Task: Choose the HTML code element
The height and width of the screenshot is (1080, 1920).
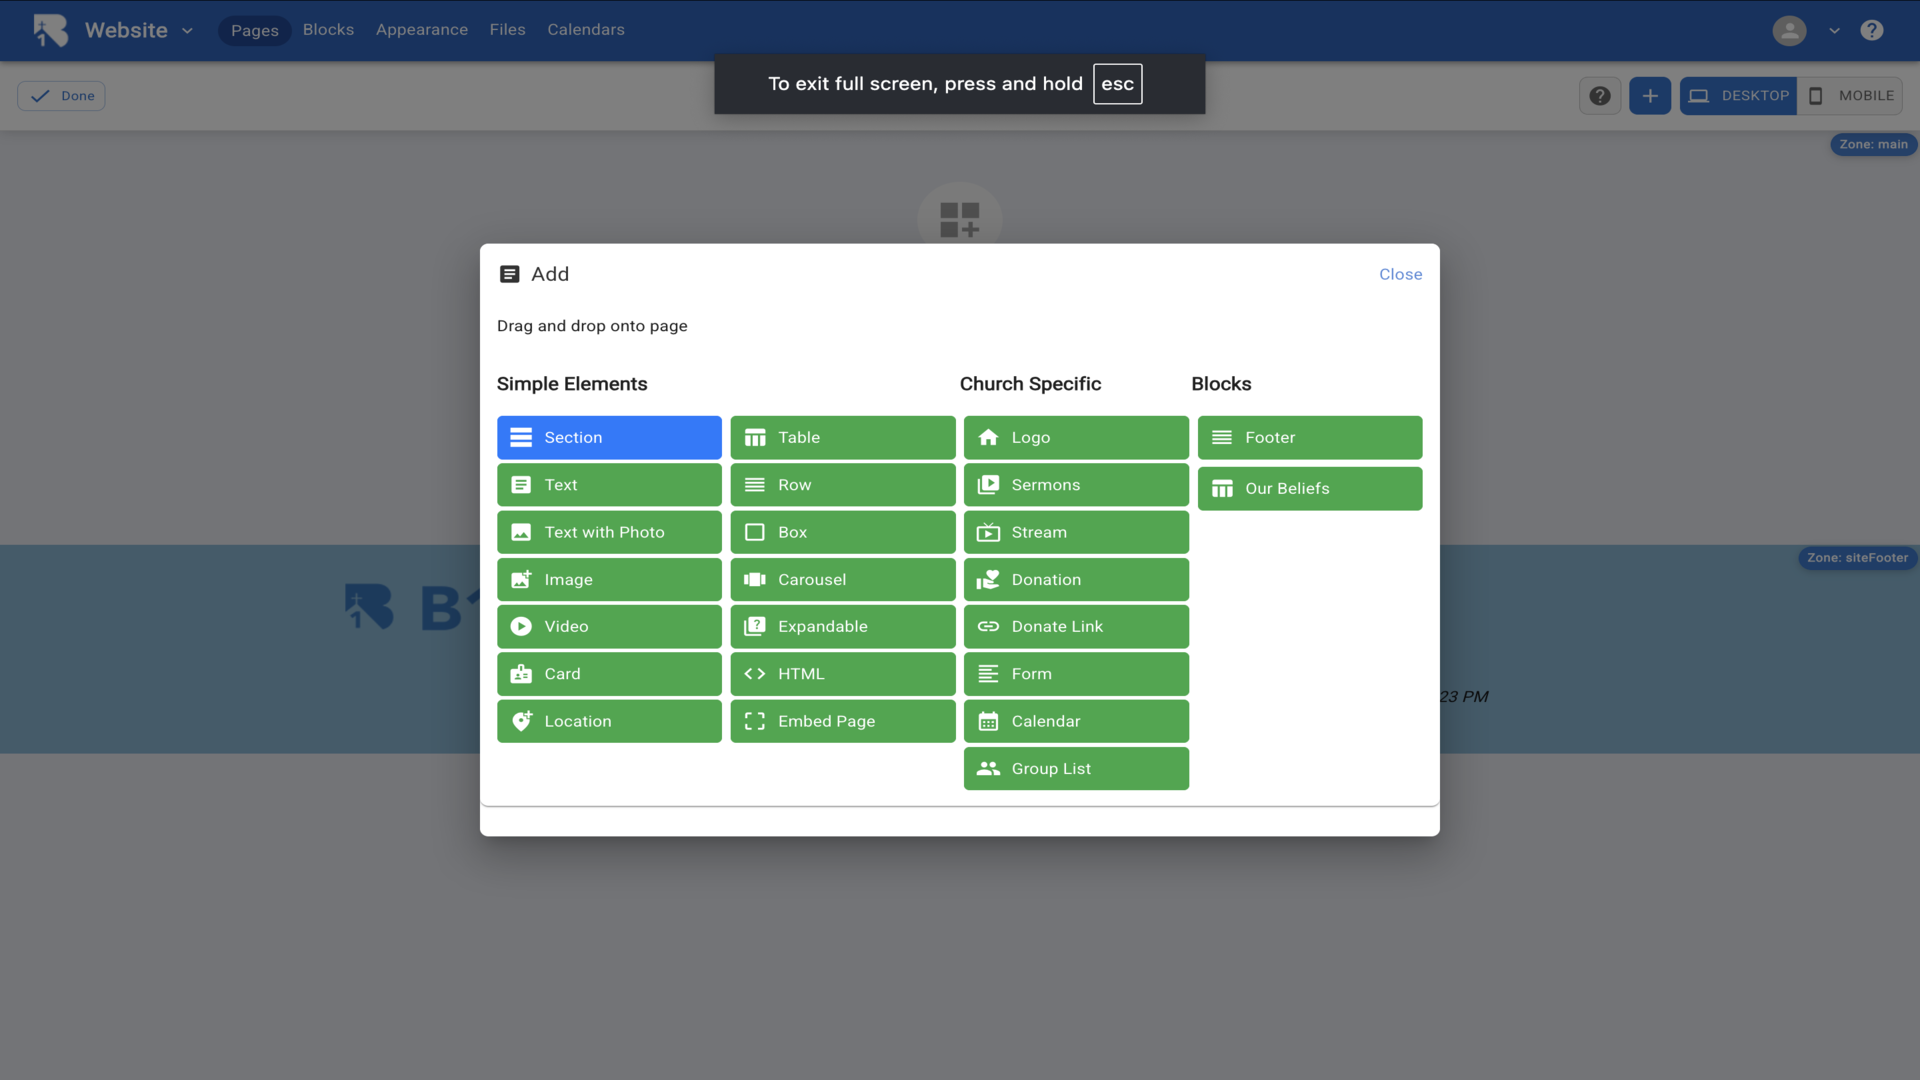Action: pyautogui.click(x=842, y=673)
